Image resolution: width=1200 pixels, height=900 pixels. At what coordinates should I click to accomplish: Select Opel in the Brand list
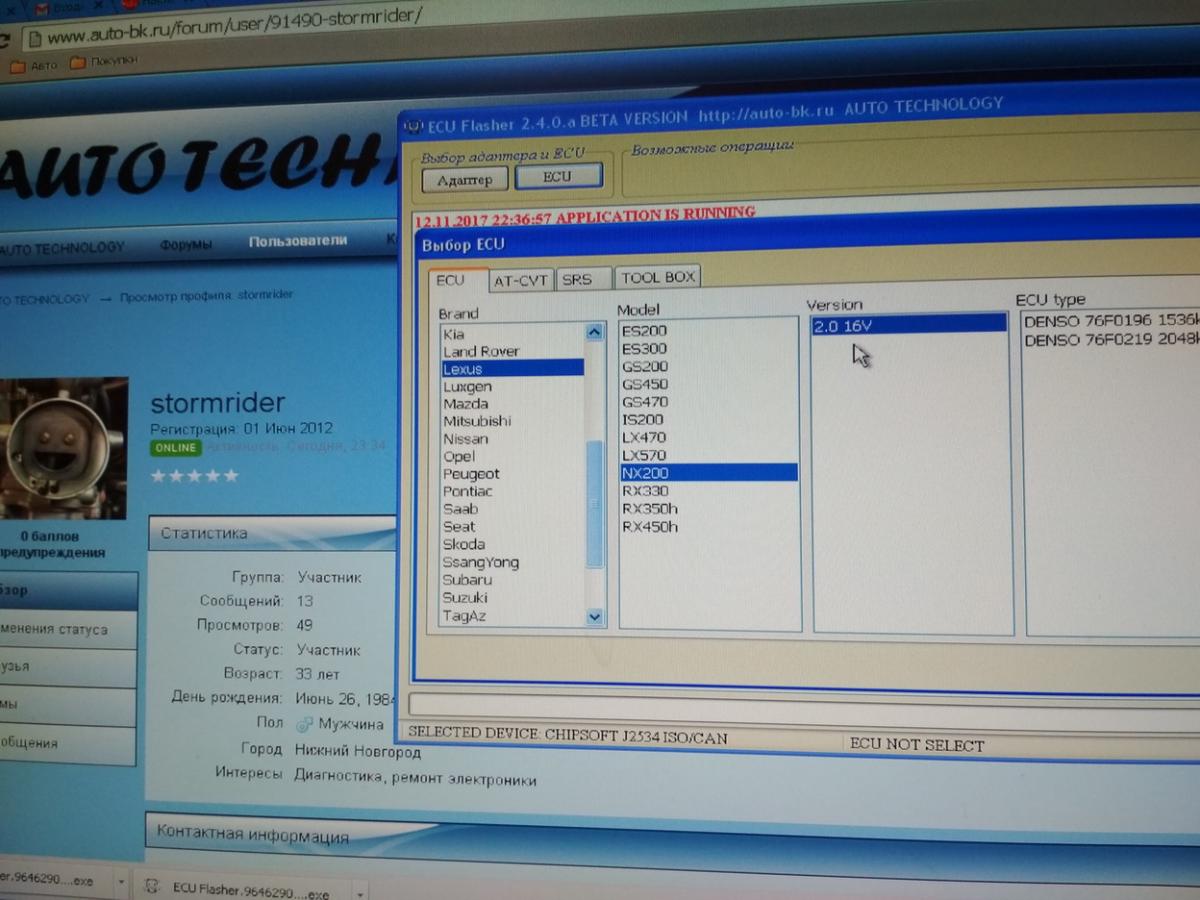click(459, 456)
